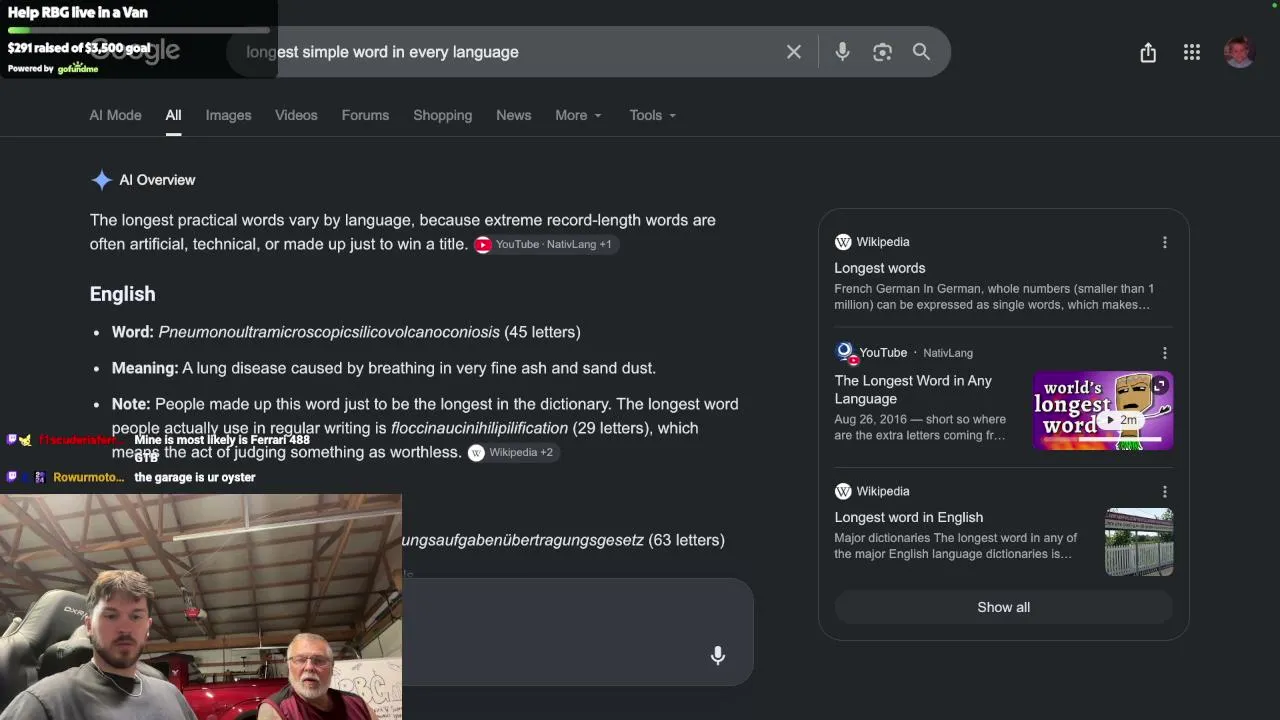
Task: Click the AI Overview sparkle icon
Action: 101,180
